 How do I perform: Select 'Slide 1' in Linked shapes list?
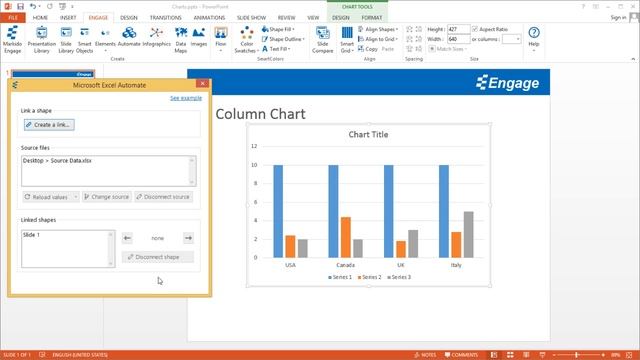(x=31, y=235)
